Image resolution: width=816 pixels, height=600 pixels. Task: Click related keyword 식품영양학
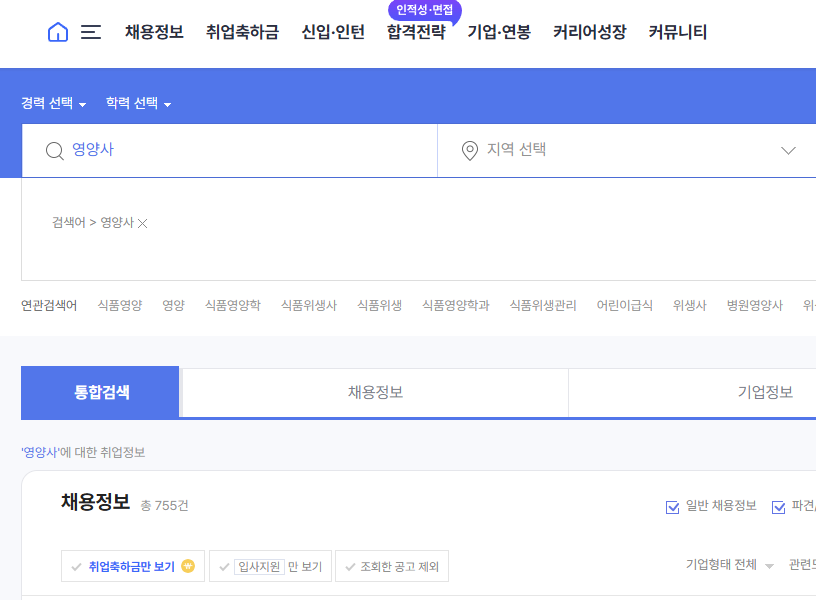[x=233, y=305]
